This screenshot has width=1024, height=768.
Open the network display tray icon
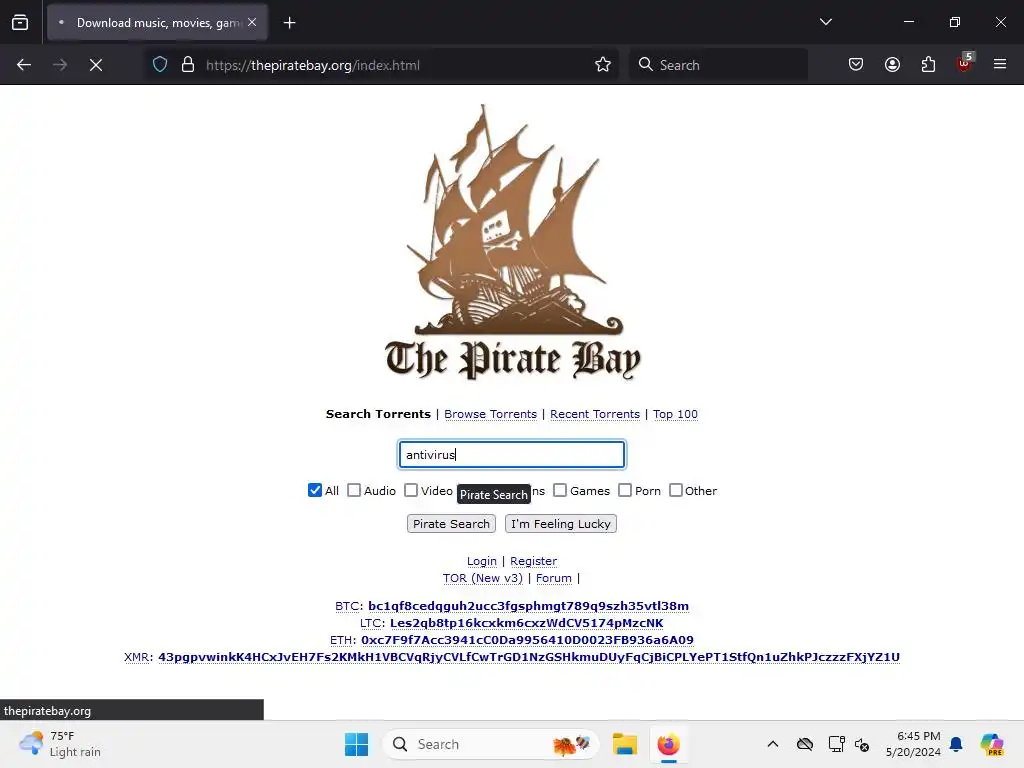837,744
